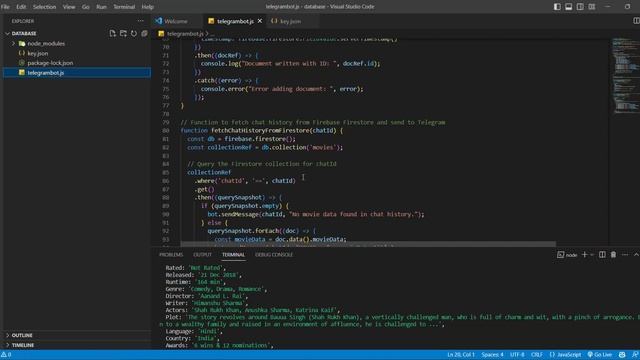Viewport: 640px width, 360px height.
Task: Click the New Folder icon in Explorer
Action: click(x=123, y=33)
